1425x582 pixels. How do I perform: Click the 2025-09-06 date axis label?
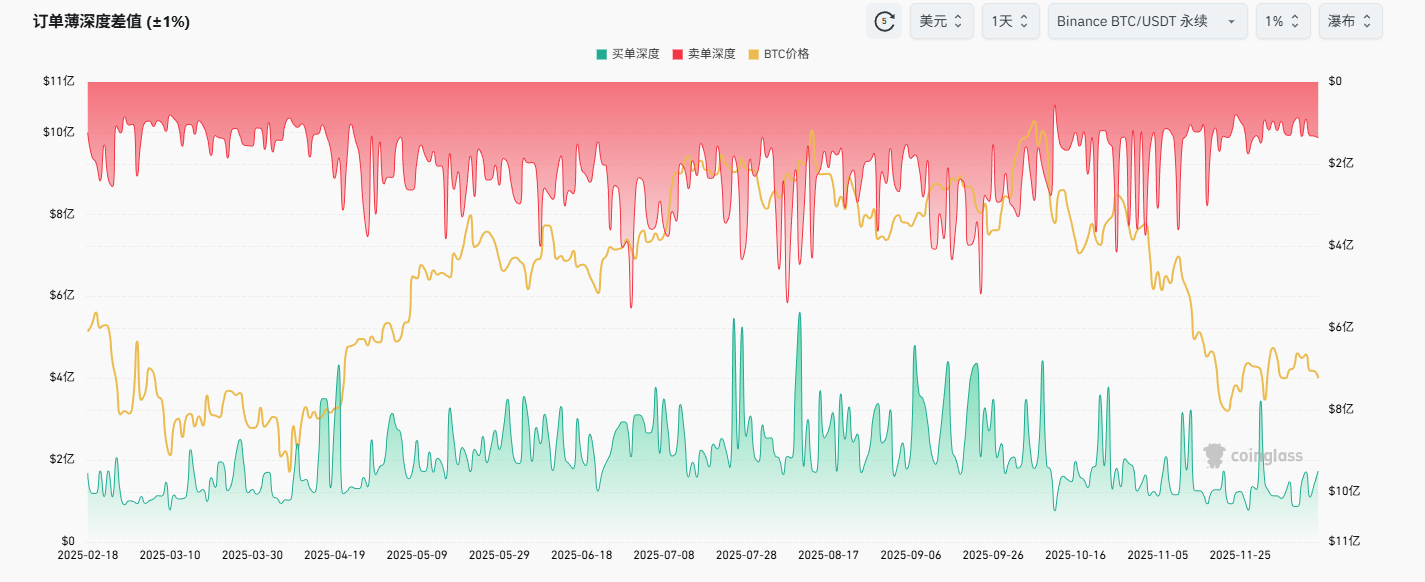coord(910,555)
